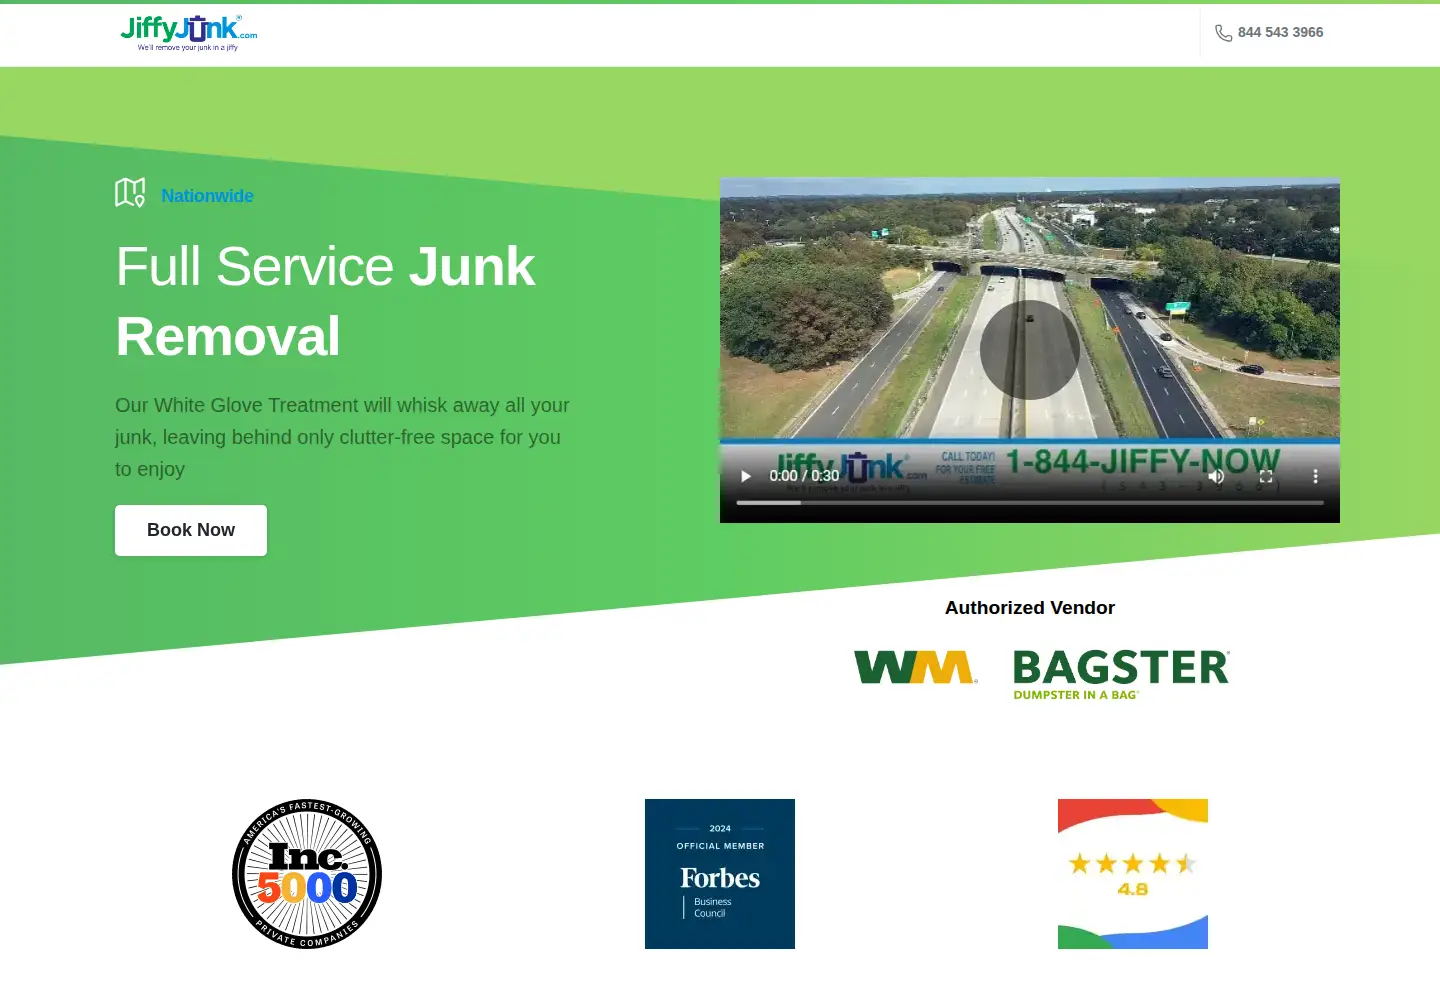
Task: Click the "Authorized Vendor" label
Action: click(1030, 608)
